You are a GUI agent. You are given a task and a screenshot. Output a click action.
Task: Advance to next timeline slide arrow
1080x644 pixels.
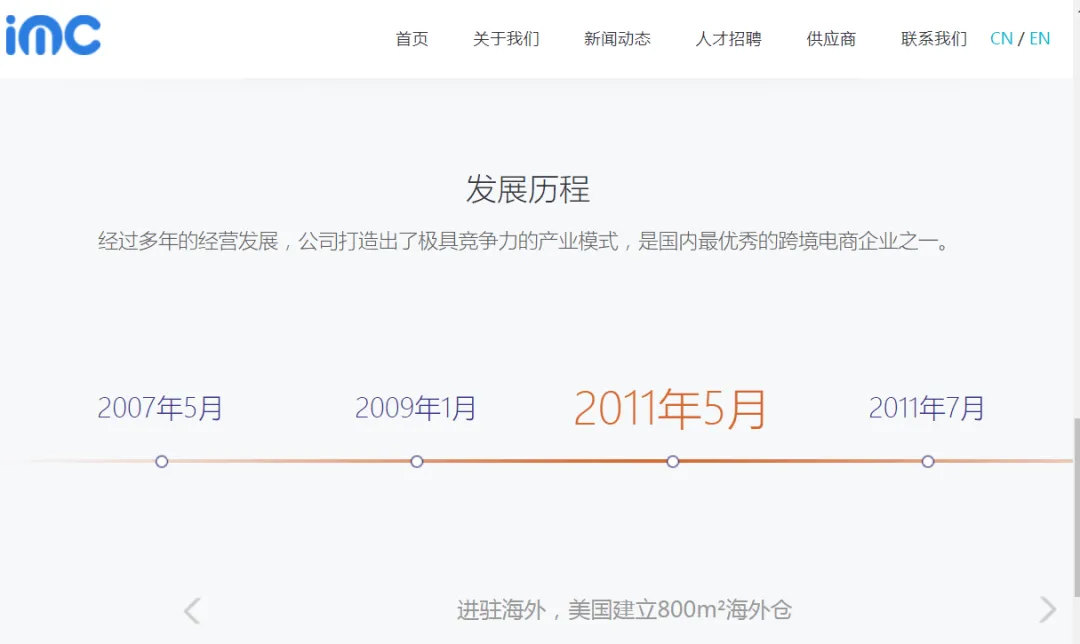pos(1047,610)
